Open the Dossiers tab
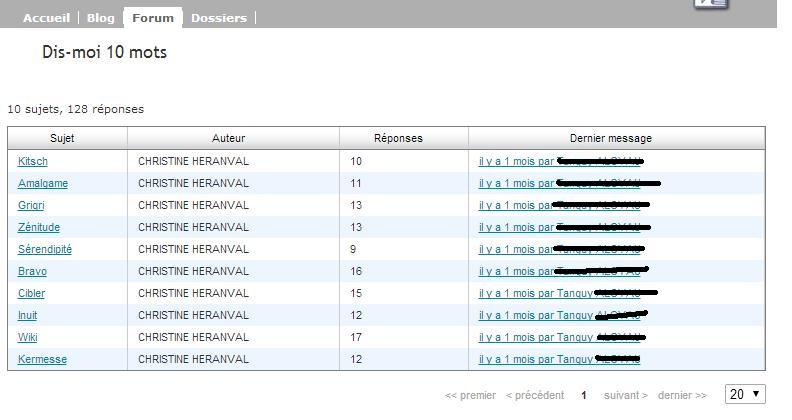 218,18
